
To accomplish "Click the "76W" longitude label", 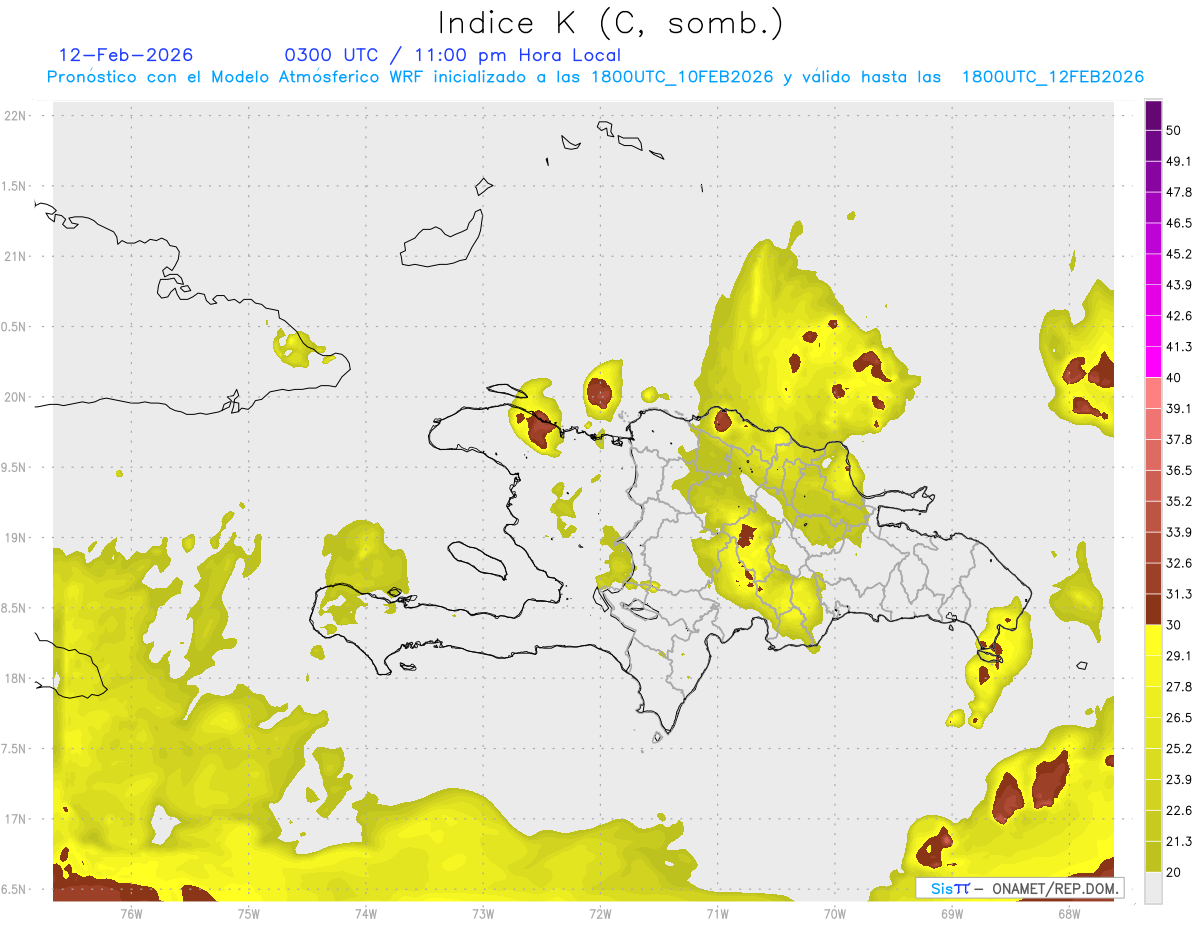I will (x=131, y=913).
